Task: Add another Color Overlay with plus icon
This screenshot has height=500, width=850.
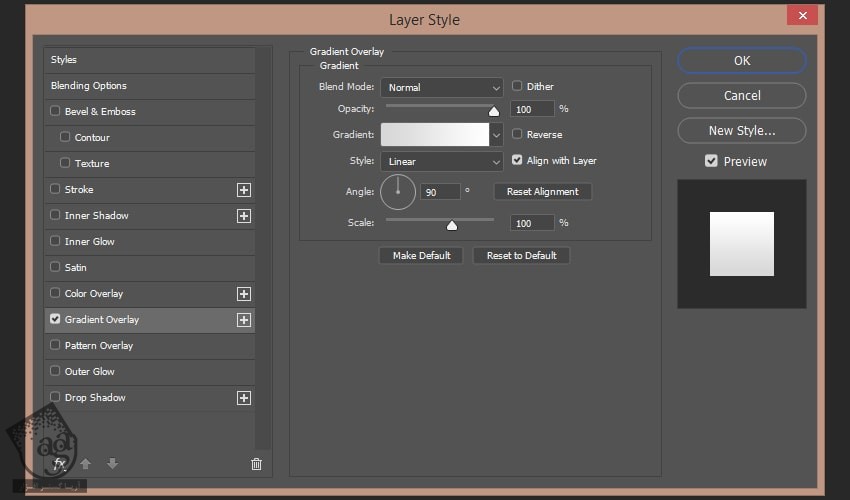Action: (x=243, y=294)
